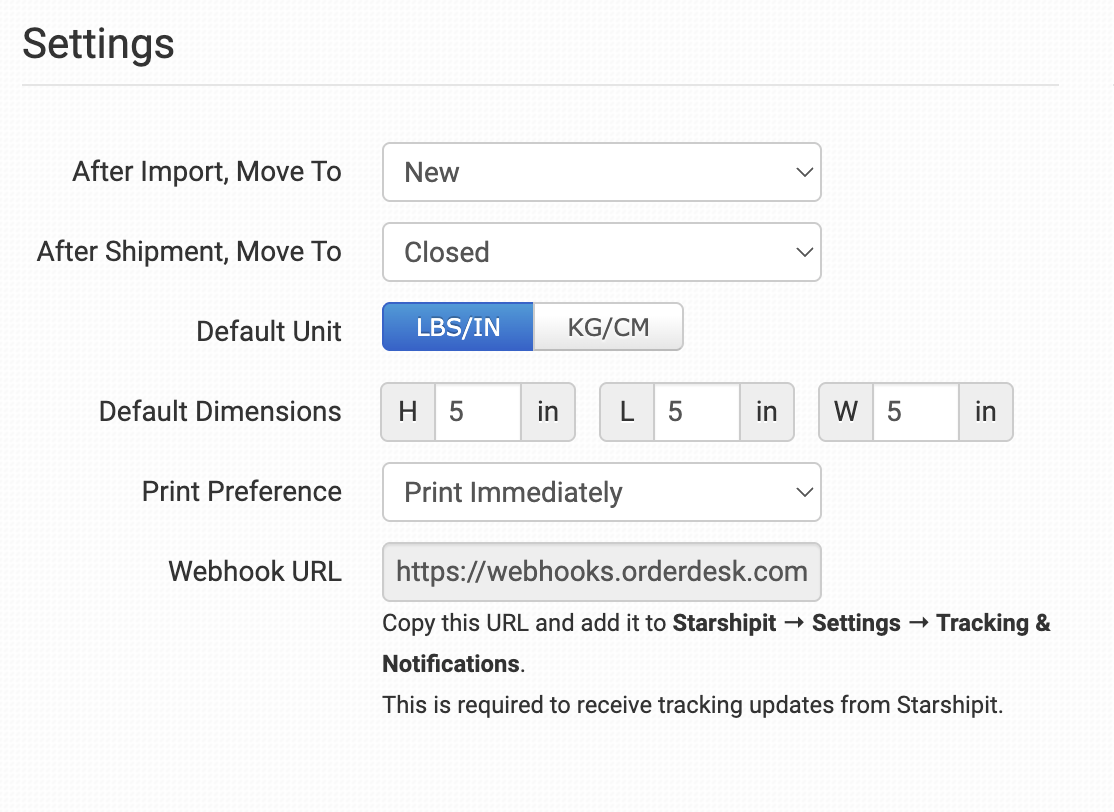Open the After Import, Move To dropdown
1114x812 pixels.
click(x=601, y=172)
